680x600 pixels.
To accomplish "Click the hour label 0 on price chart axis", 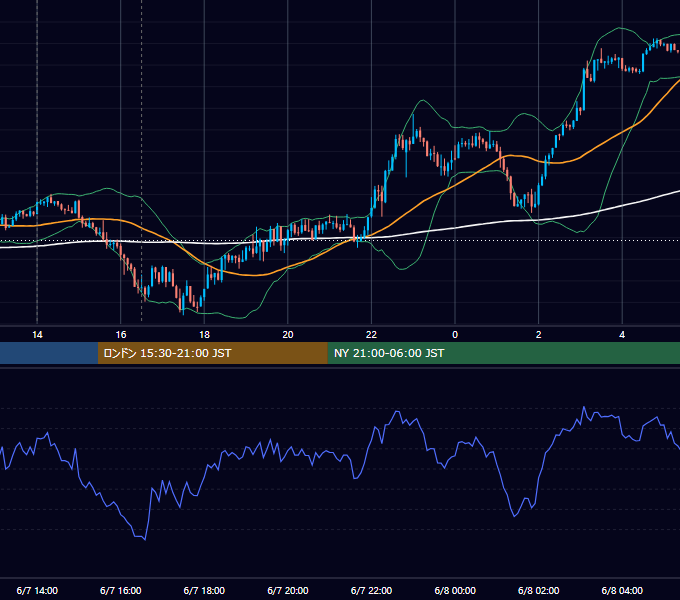I will [x=455, y=335].
